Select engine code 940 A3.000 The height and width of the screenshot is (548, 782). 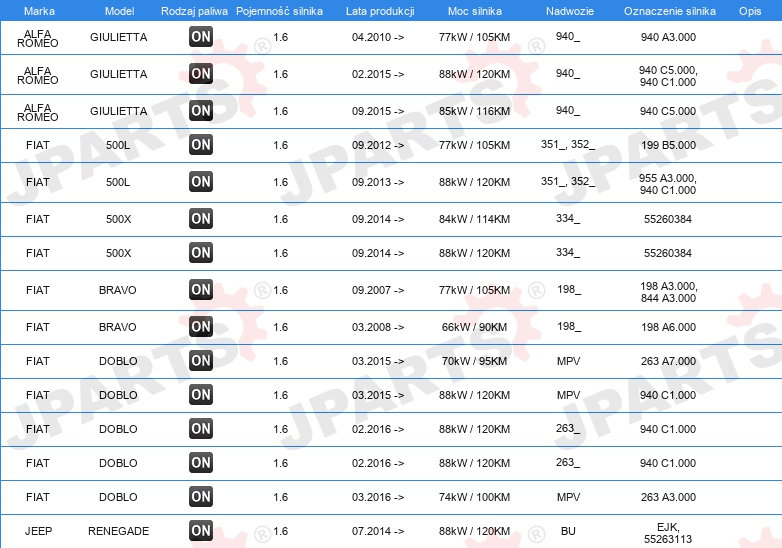[668, 37]
